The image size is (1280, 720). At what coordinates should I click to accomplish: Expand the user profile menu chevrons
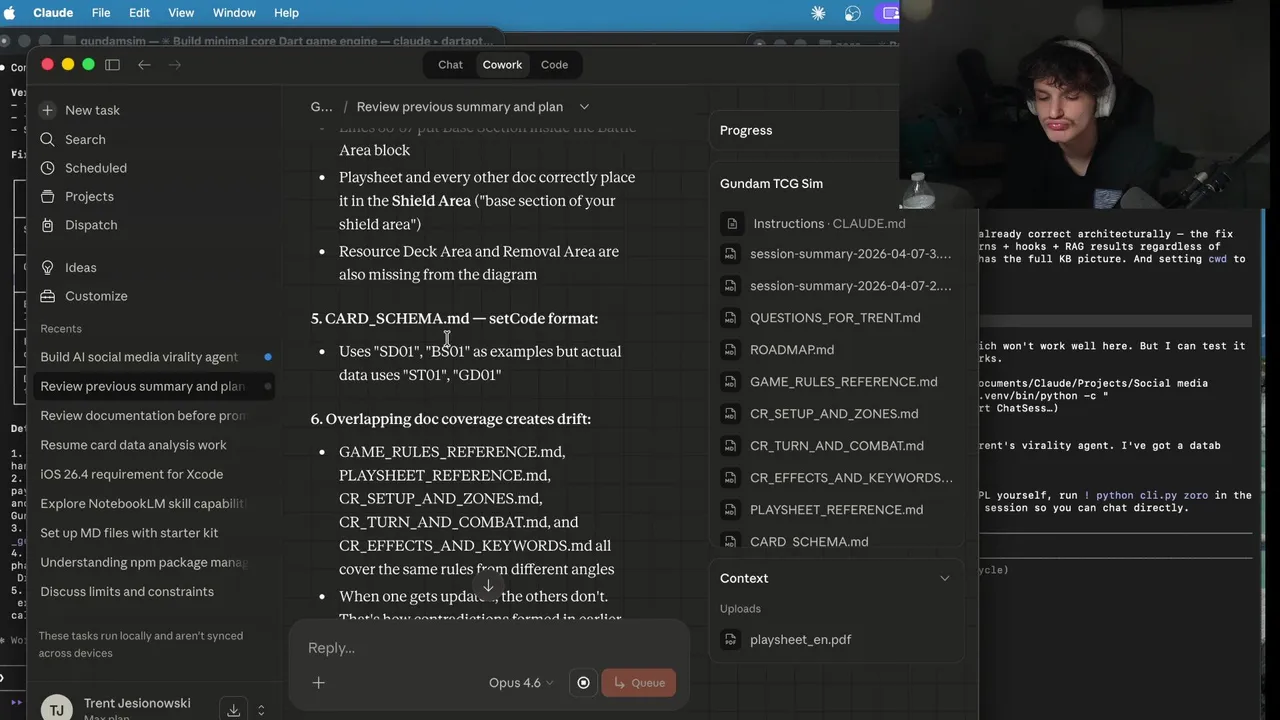(261, 710)
